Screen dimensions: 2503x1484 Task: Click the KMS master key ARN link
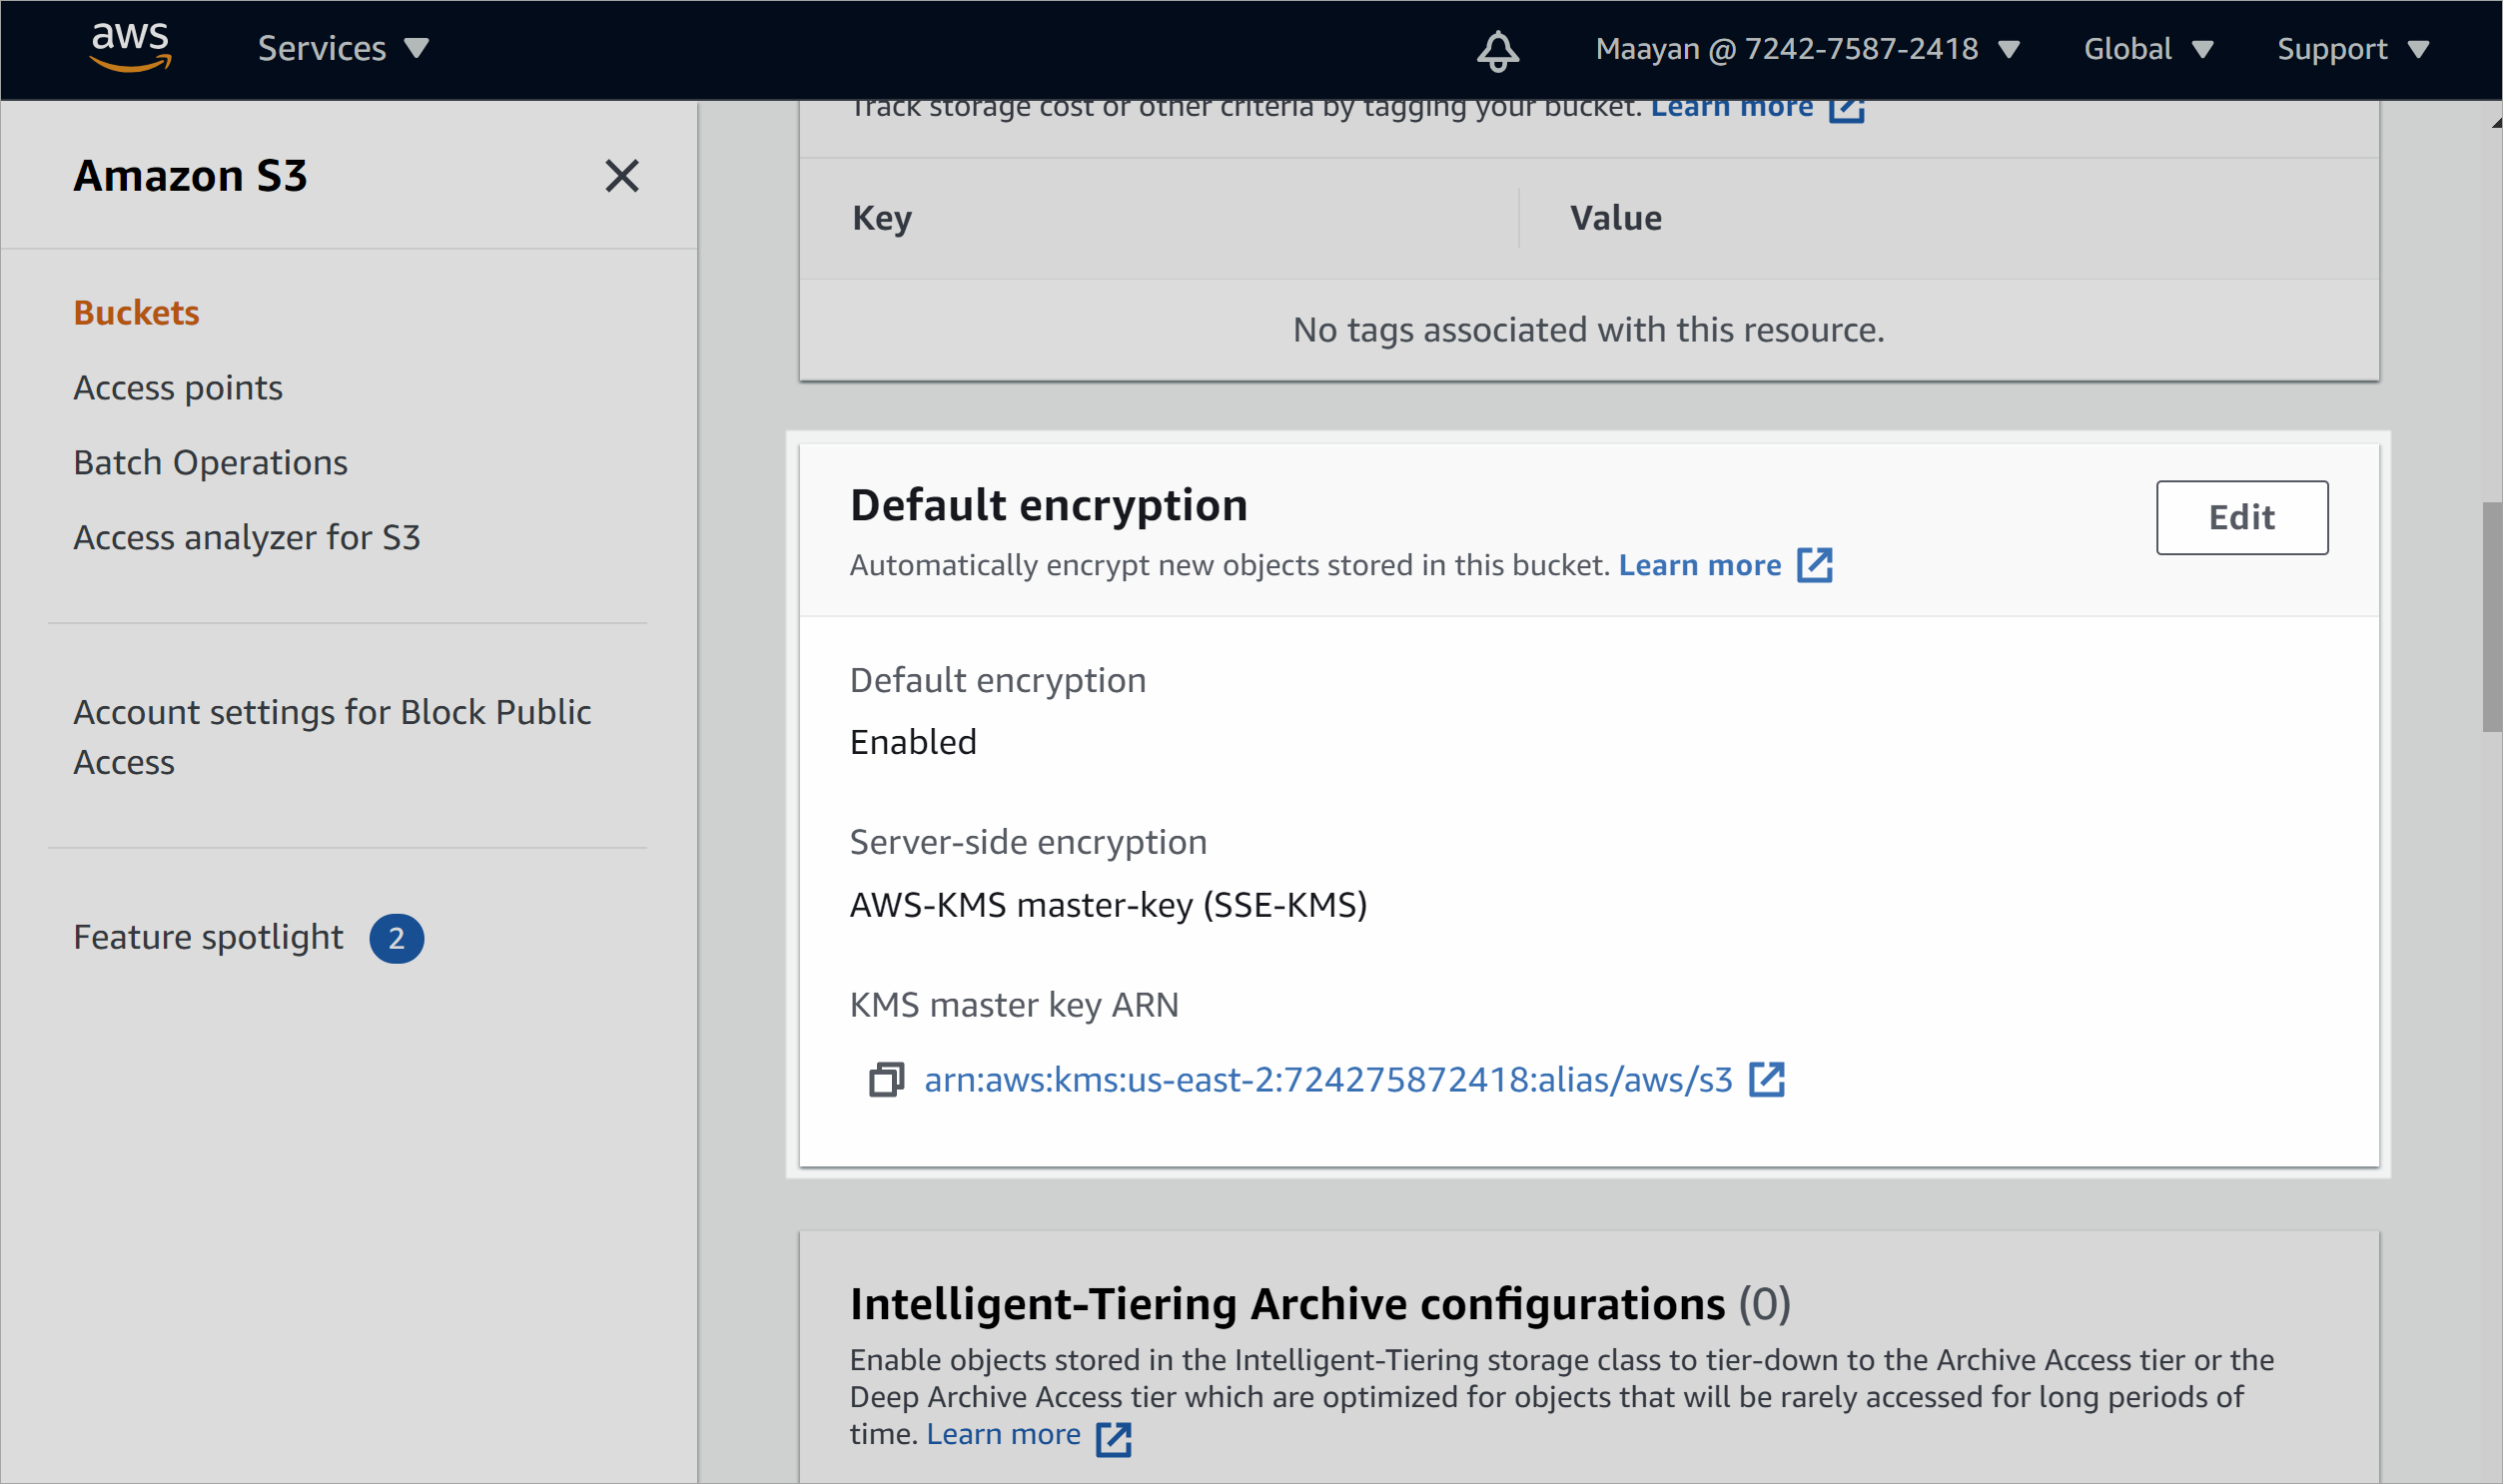(1326, 1078)
